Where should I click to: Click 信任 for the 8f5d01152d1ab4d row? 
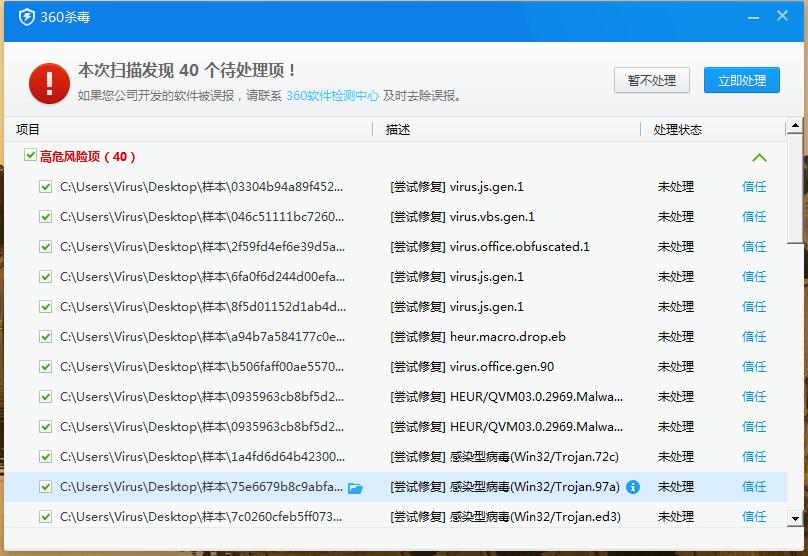click(754, 307)
